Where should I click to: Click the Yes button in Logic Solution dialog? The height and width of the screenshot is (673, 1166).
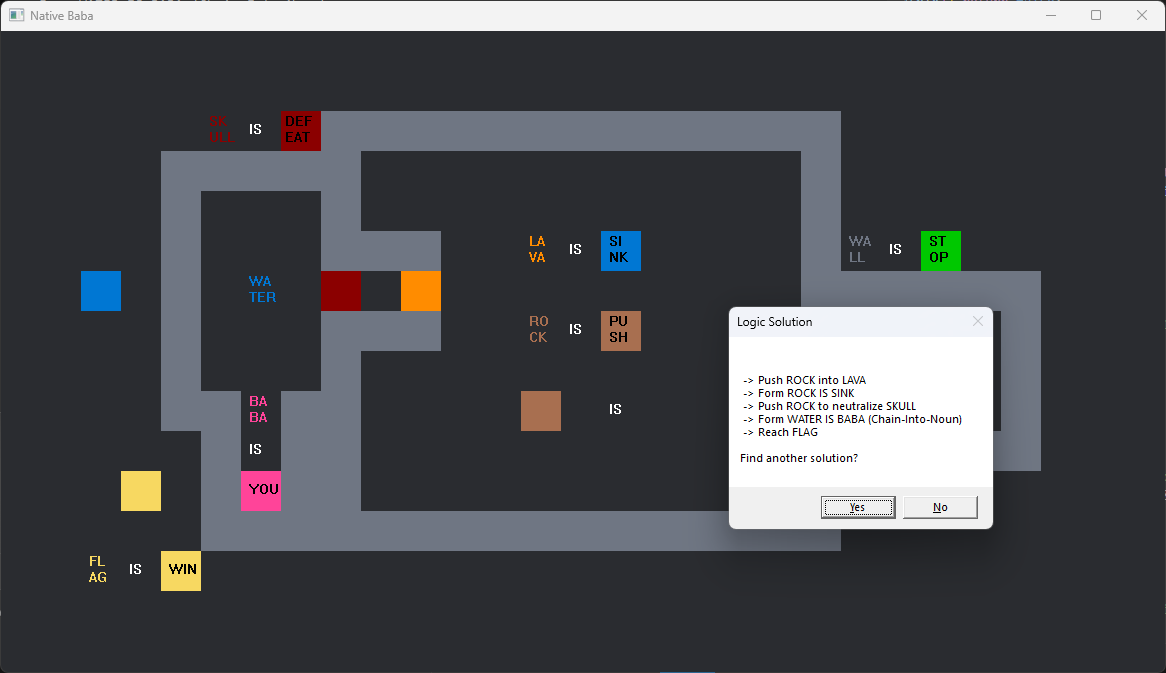pyautogui.click(x=858, y=507)
